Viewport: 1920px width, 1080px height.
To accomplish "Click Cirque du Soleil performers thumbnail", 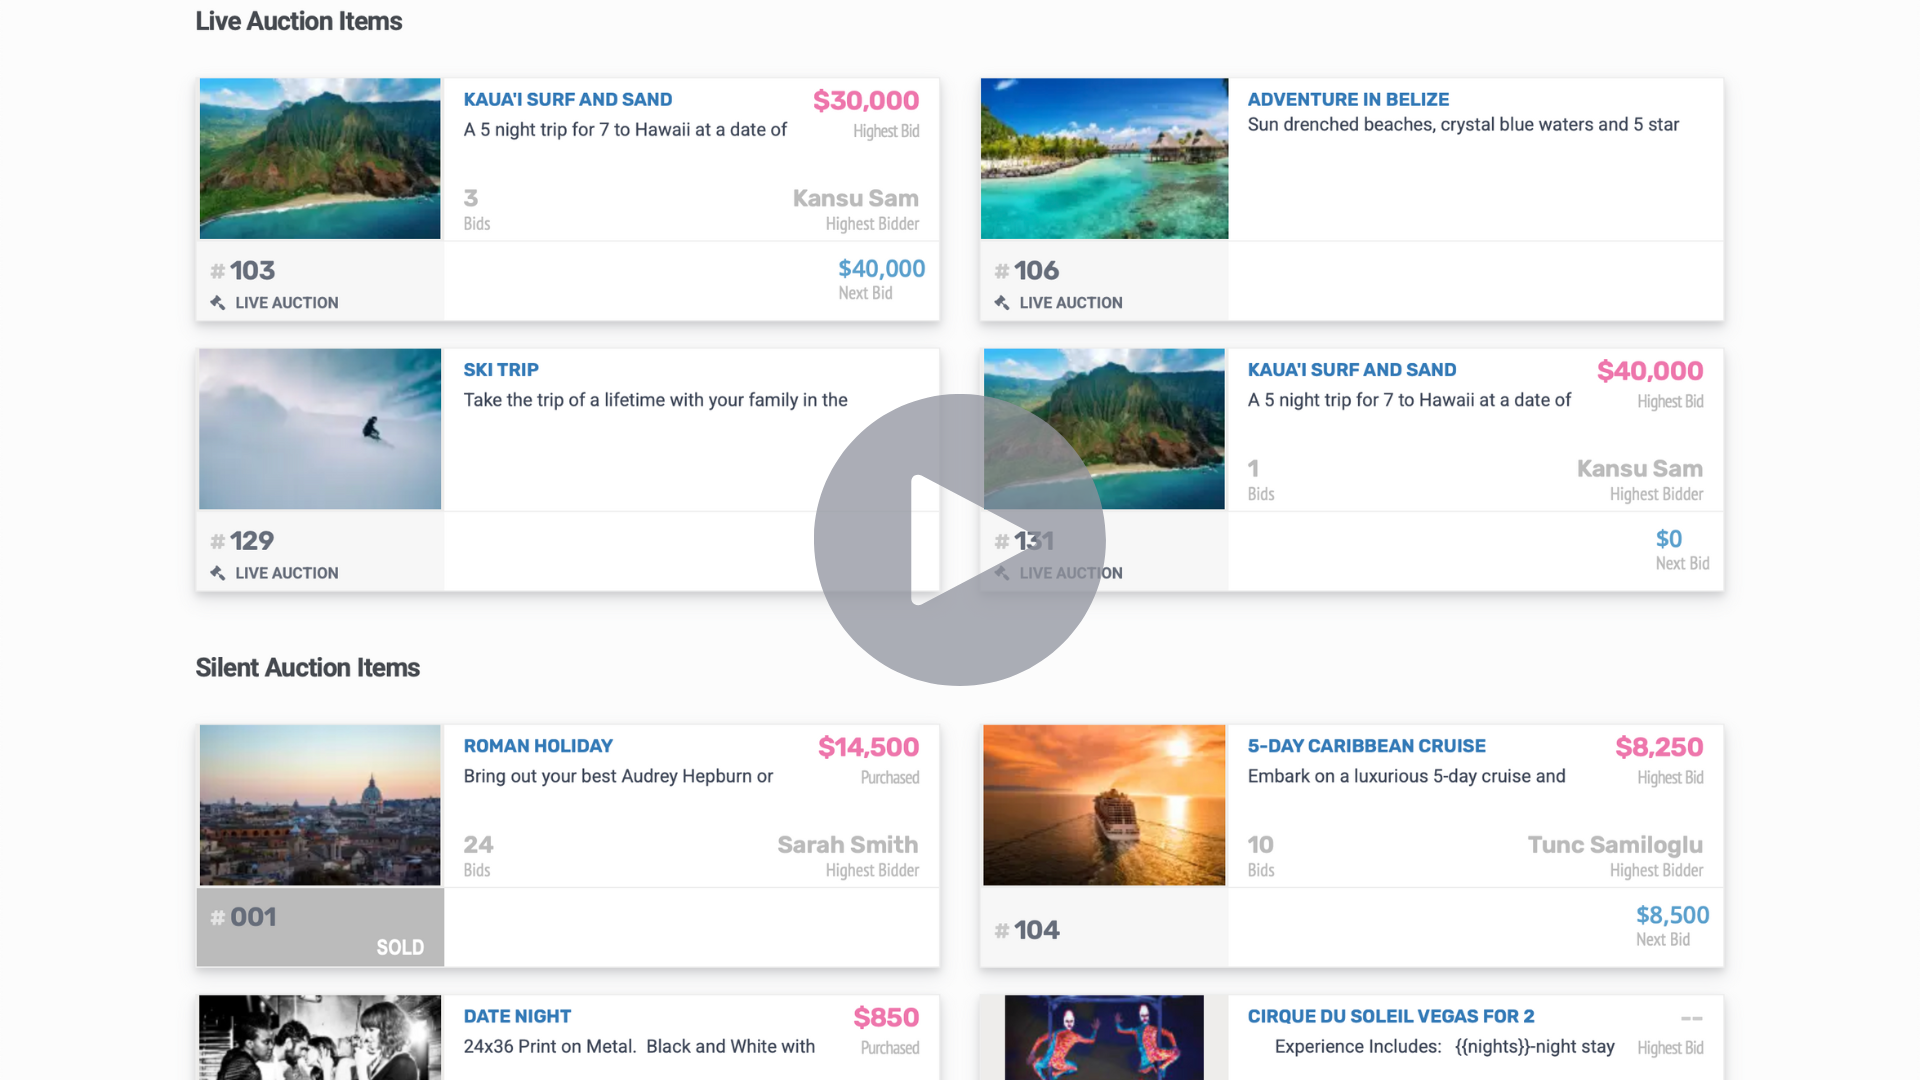I will 1104,1037.
